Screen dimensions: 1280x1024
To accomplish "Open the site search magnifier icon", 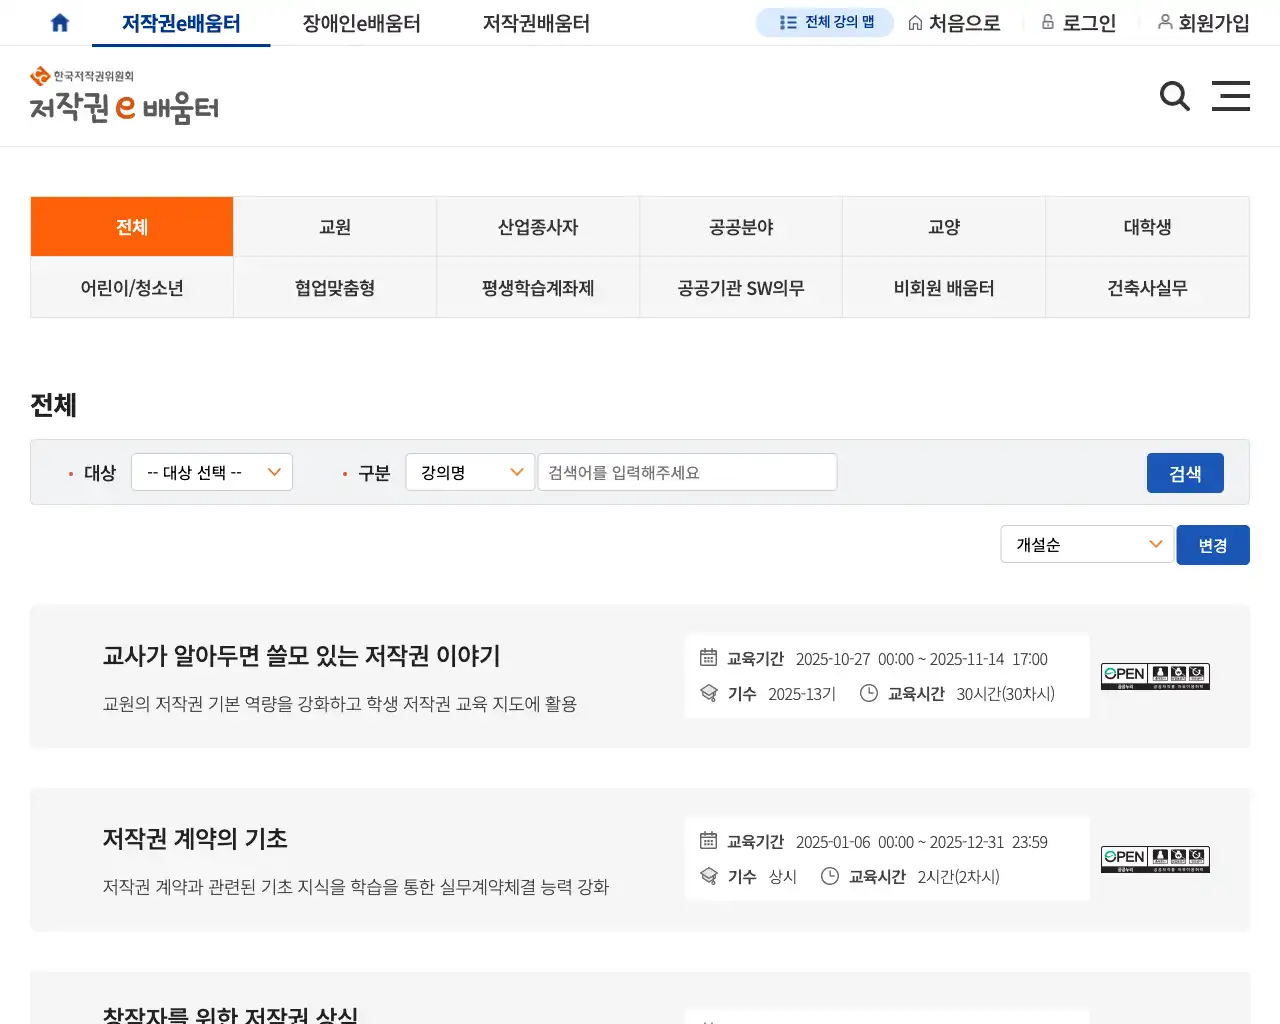I will point(1174,96).
